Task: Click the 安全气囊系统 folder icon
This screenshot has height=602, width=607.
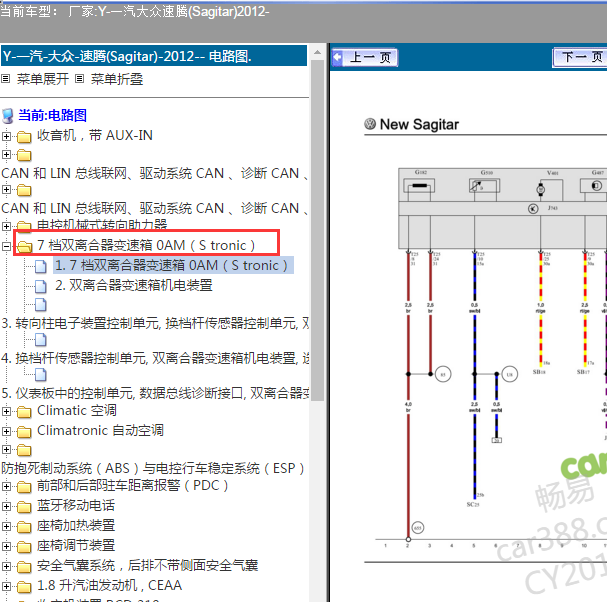Action: point(24,567)
